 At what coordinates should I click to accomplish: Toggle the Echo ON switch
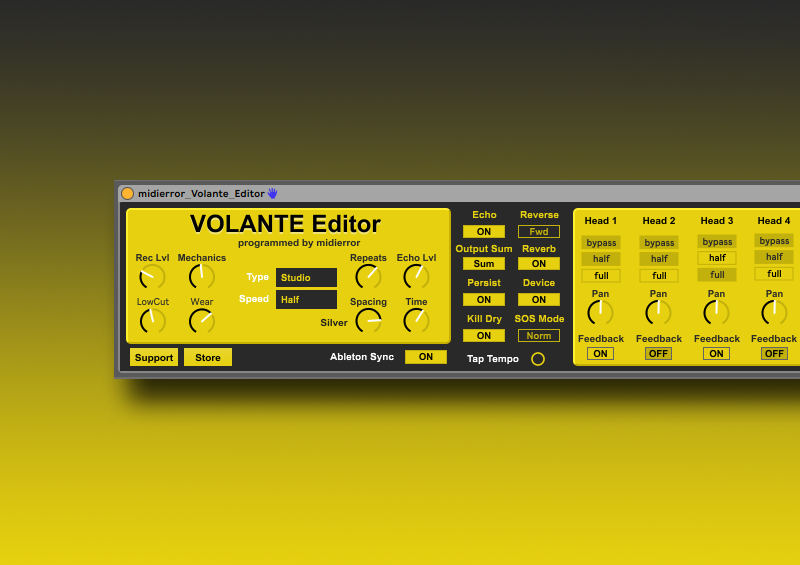click(x=484, y=232)
